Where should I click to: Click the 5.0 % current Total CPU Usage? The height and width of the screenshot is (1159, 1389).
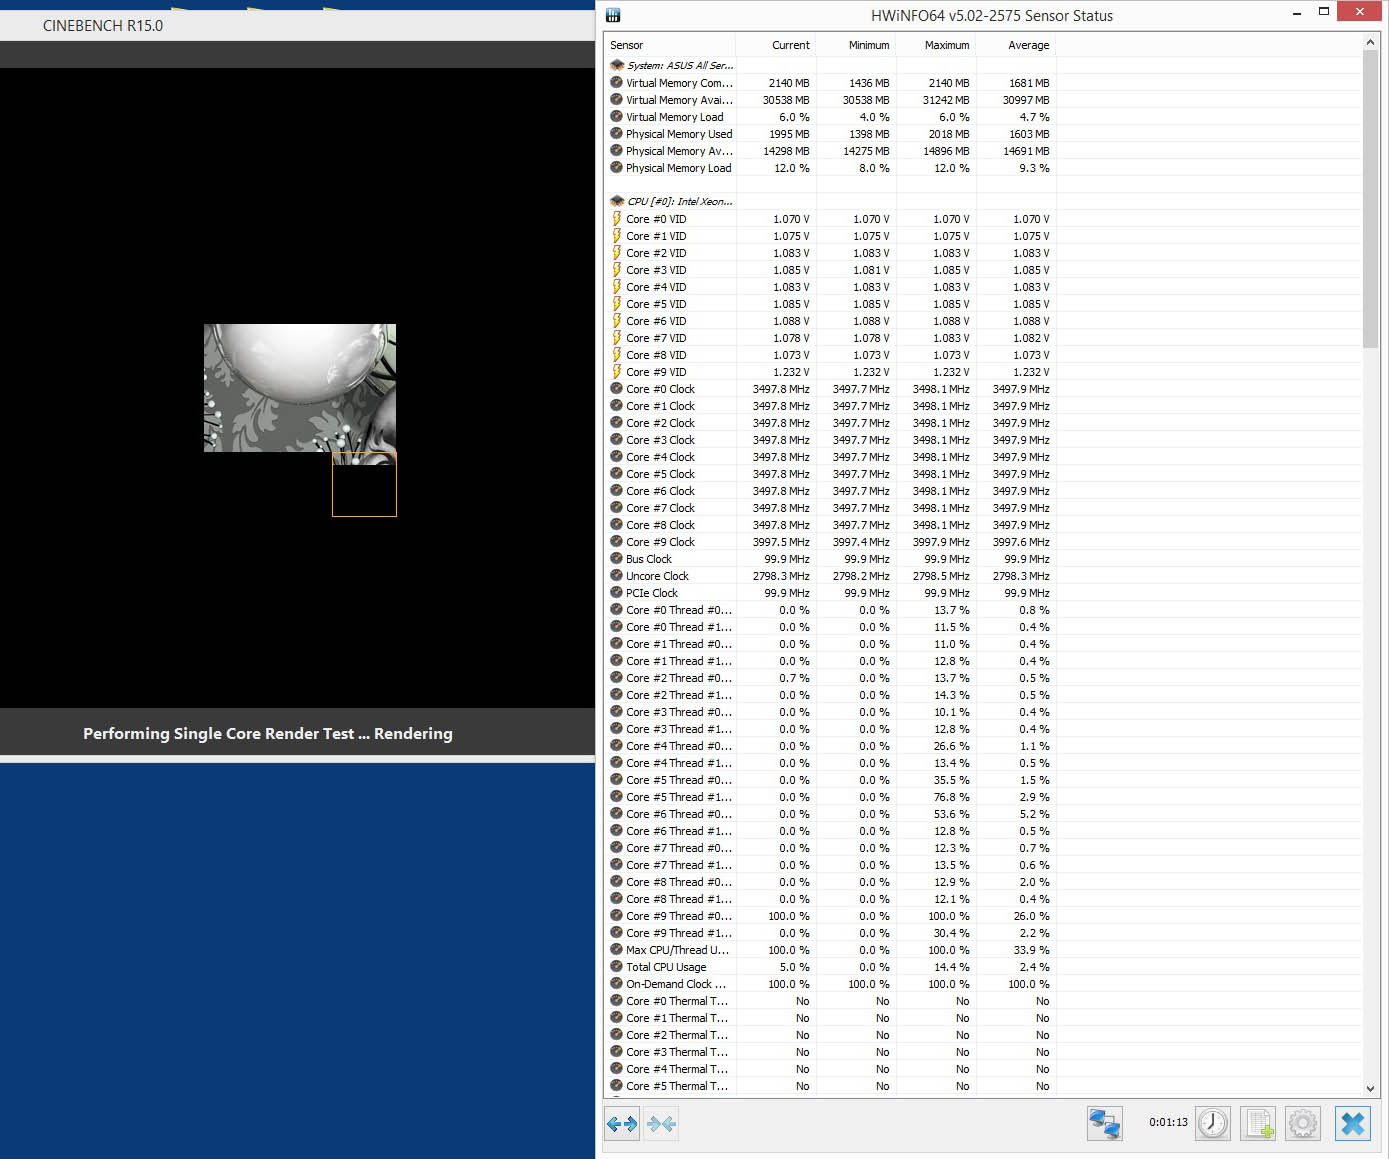pos(795,966)
